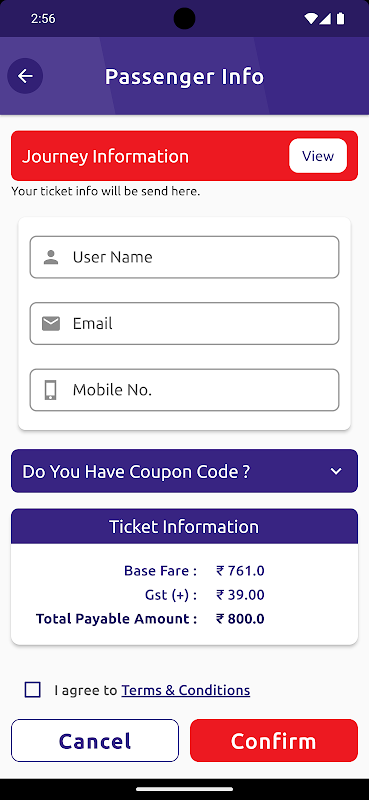Screen dimensions: 369x800
Task: Open the Terms & Conditions link
Action: [186, 690]
